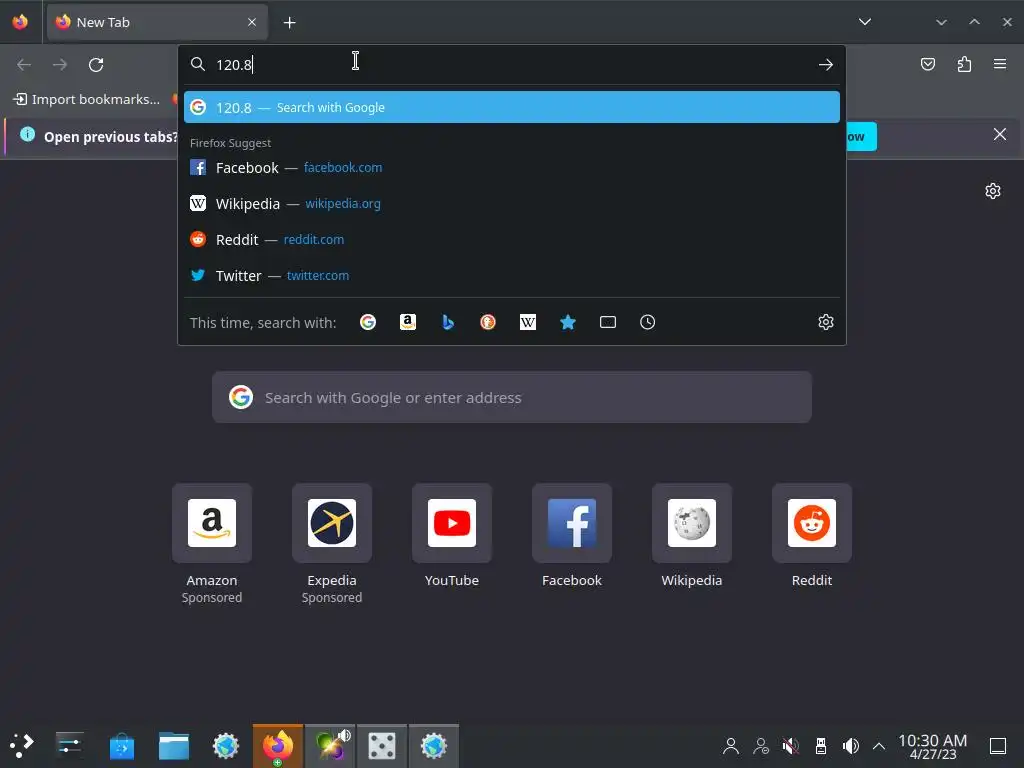Image resolution: width=1024 pixels, height=768 pixels.
Task: Open the Save to Pocket icon
Action: click(927, 64)
